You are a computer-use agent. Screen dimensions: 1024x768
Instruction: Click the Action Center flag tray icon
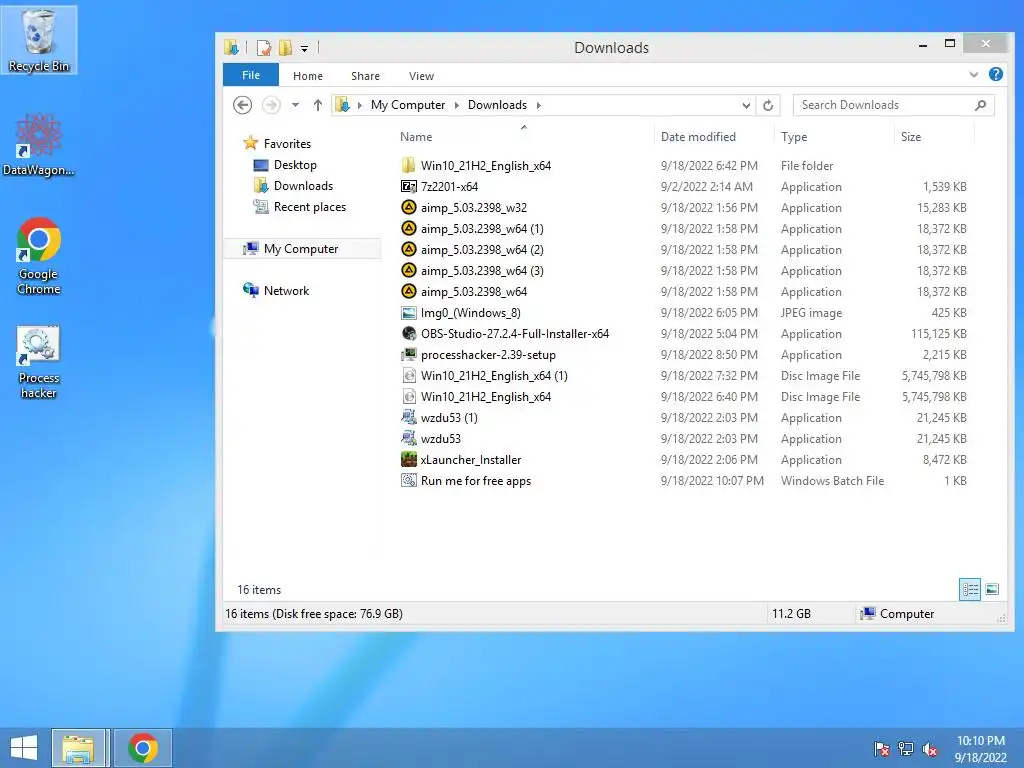[882, 748]
